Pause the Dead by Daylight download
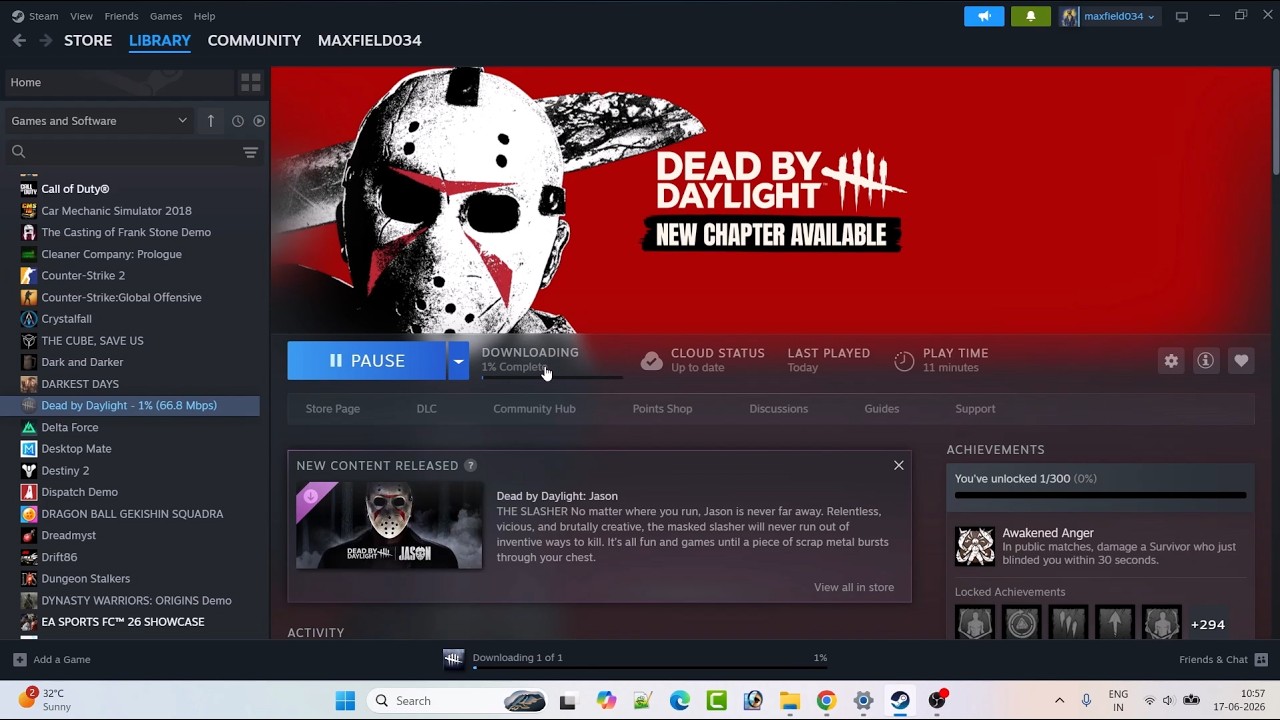The height and width of the screenshot is (720, 1280). [367, 361]
